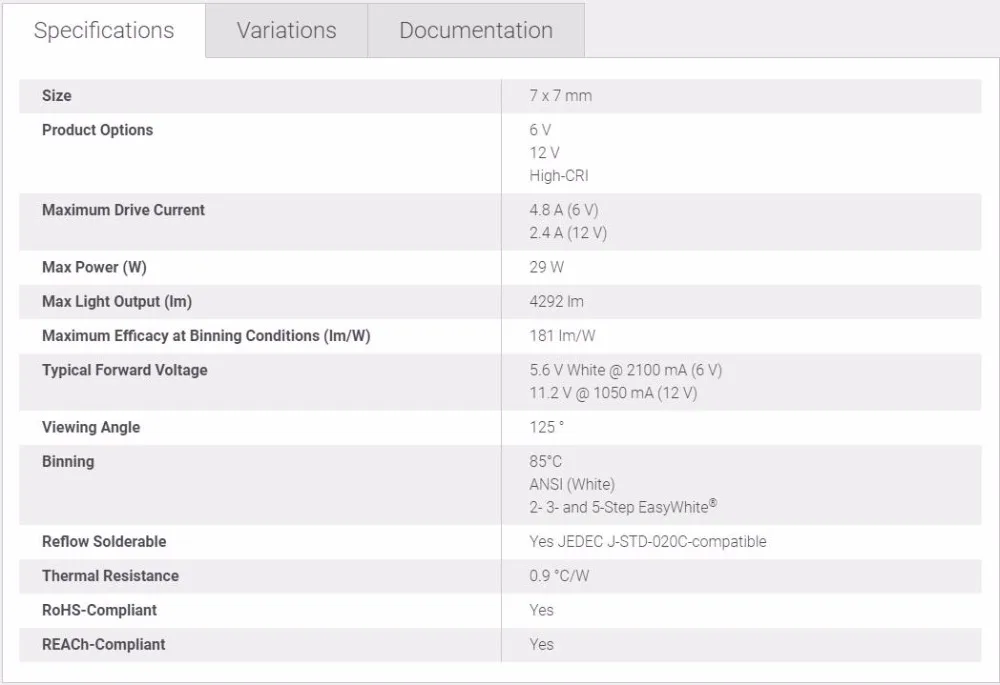Select the 'Max Light Output (lm)' label

(x=117, y=302)
